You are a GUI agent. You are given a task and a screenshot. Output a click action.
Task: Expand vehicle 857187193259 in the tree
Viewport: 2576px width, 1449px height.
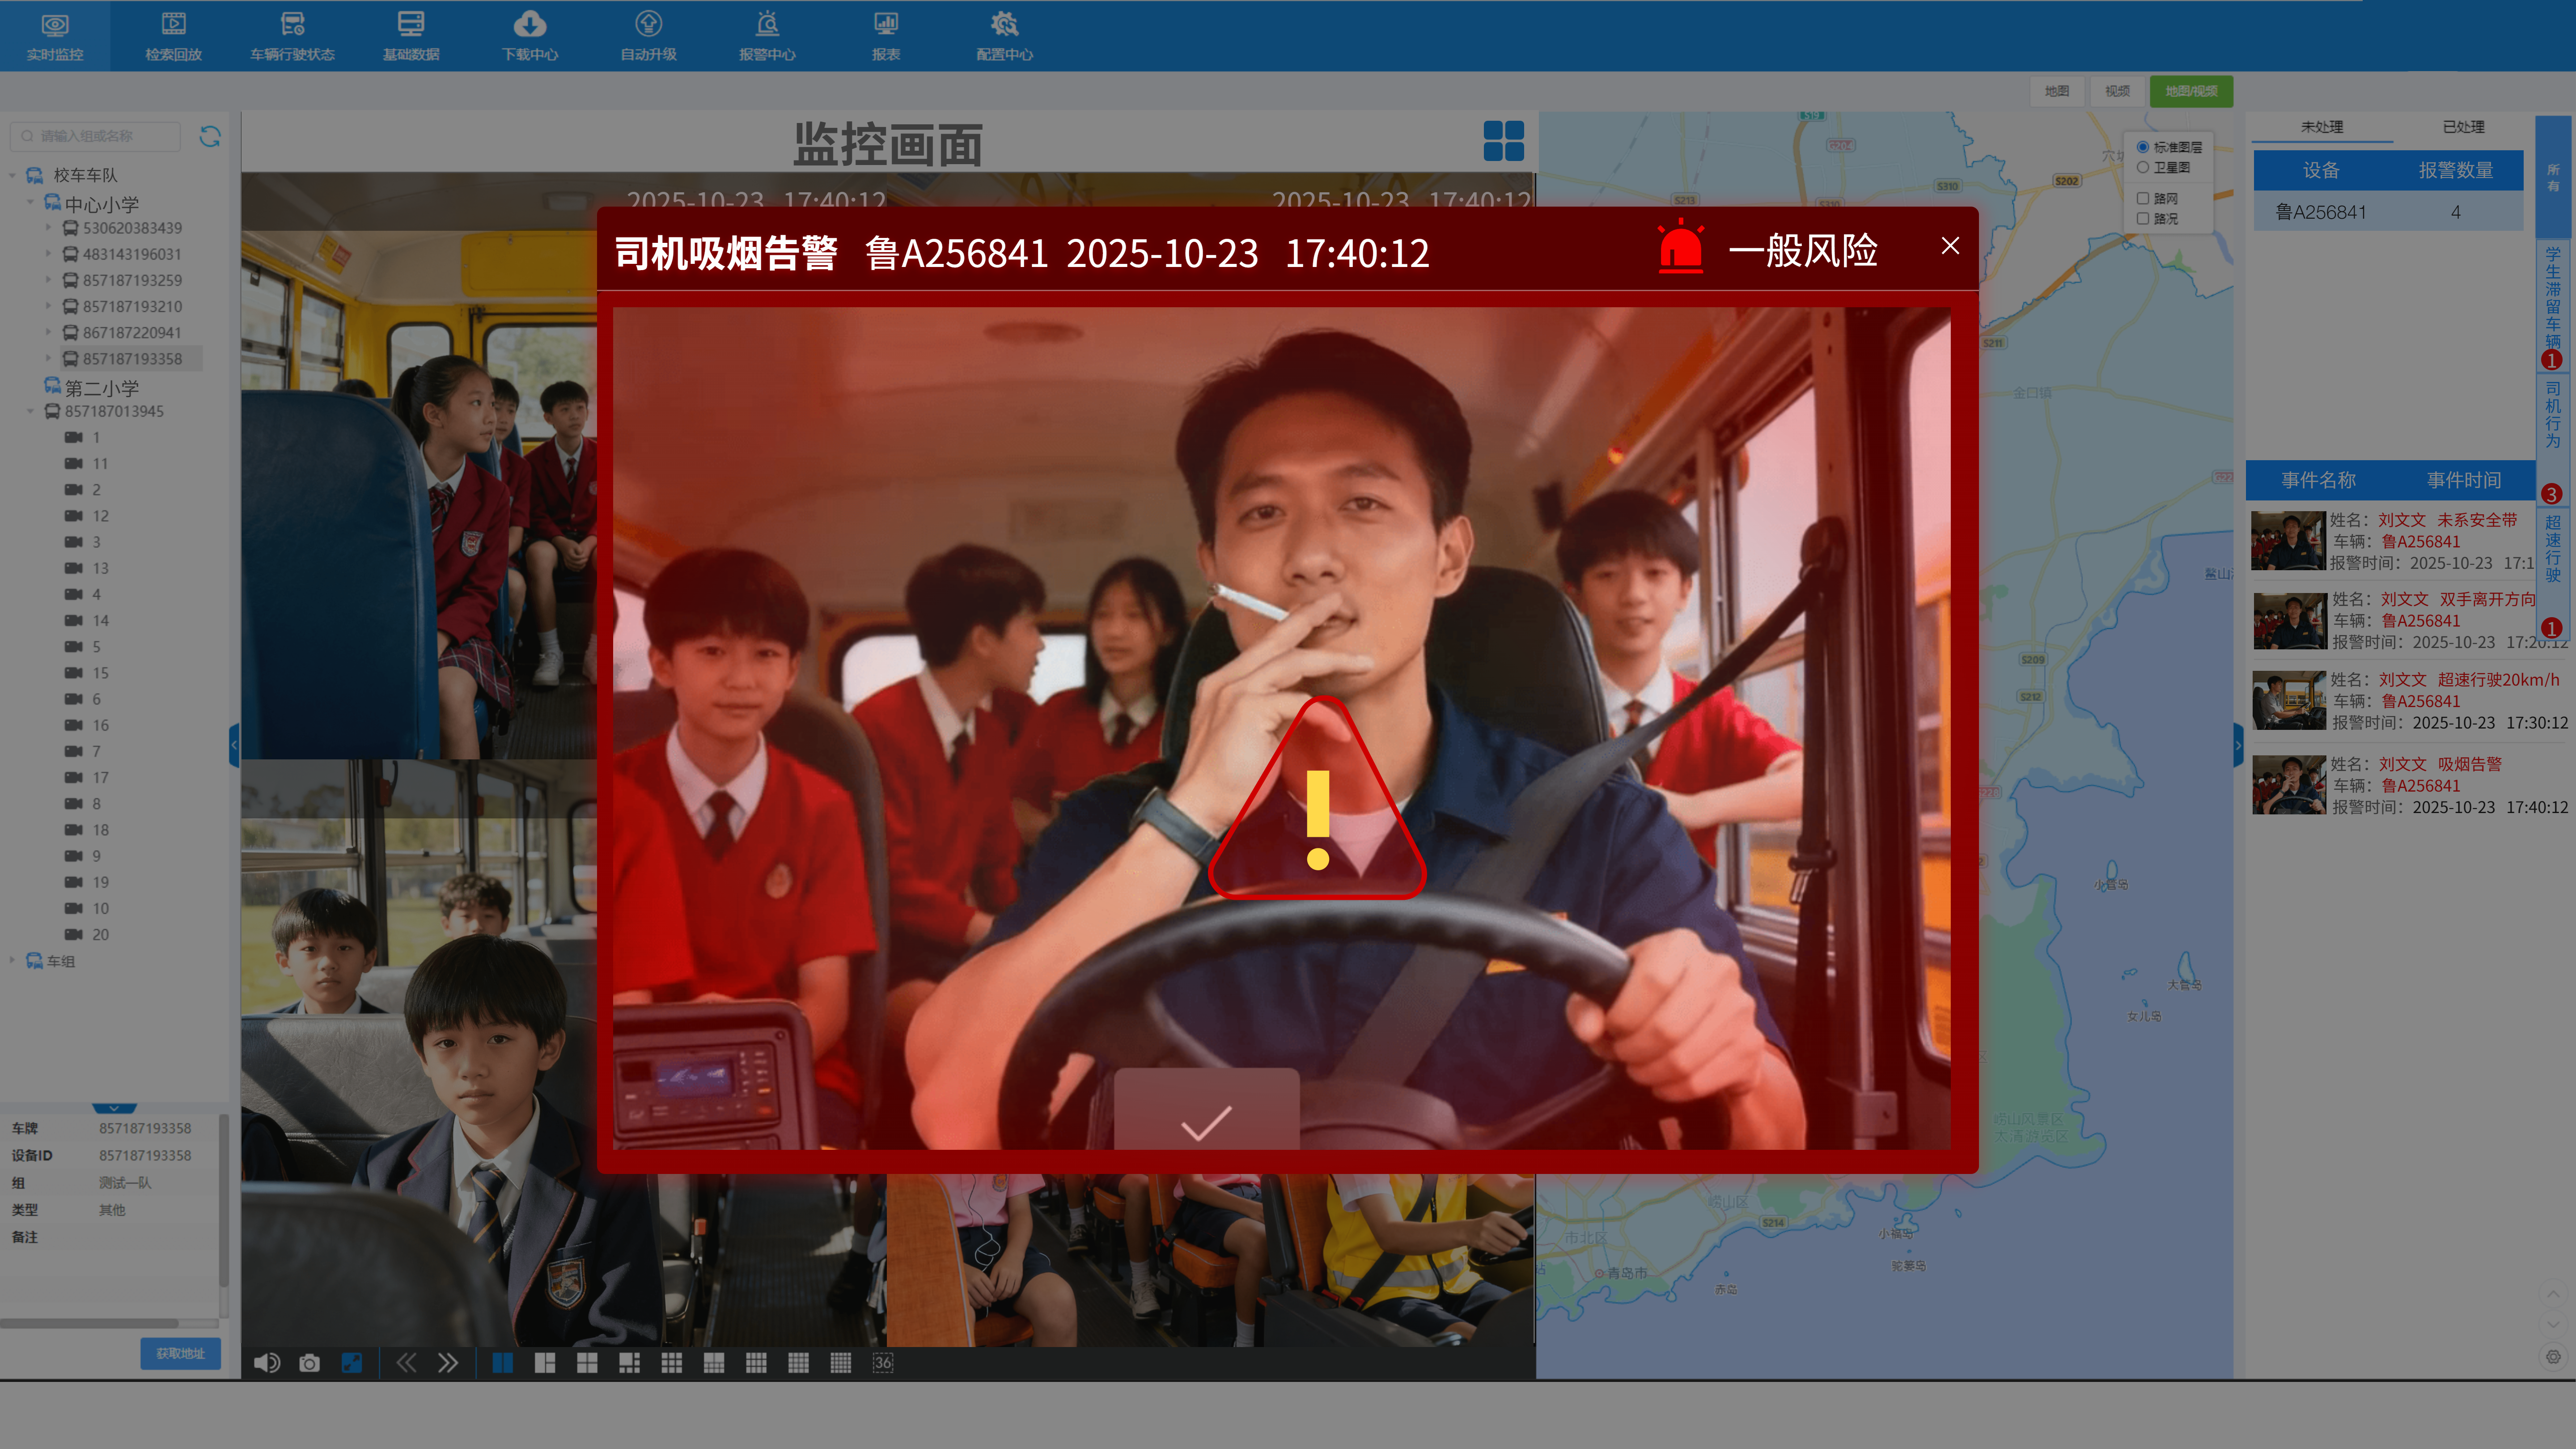pos(48,280)
